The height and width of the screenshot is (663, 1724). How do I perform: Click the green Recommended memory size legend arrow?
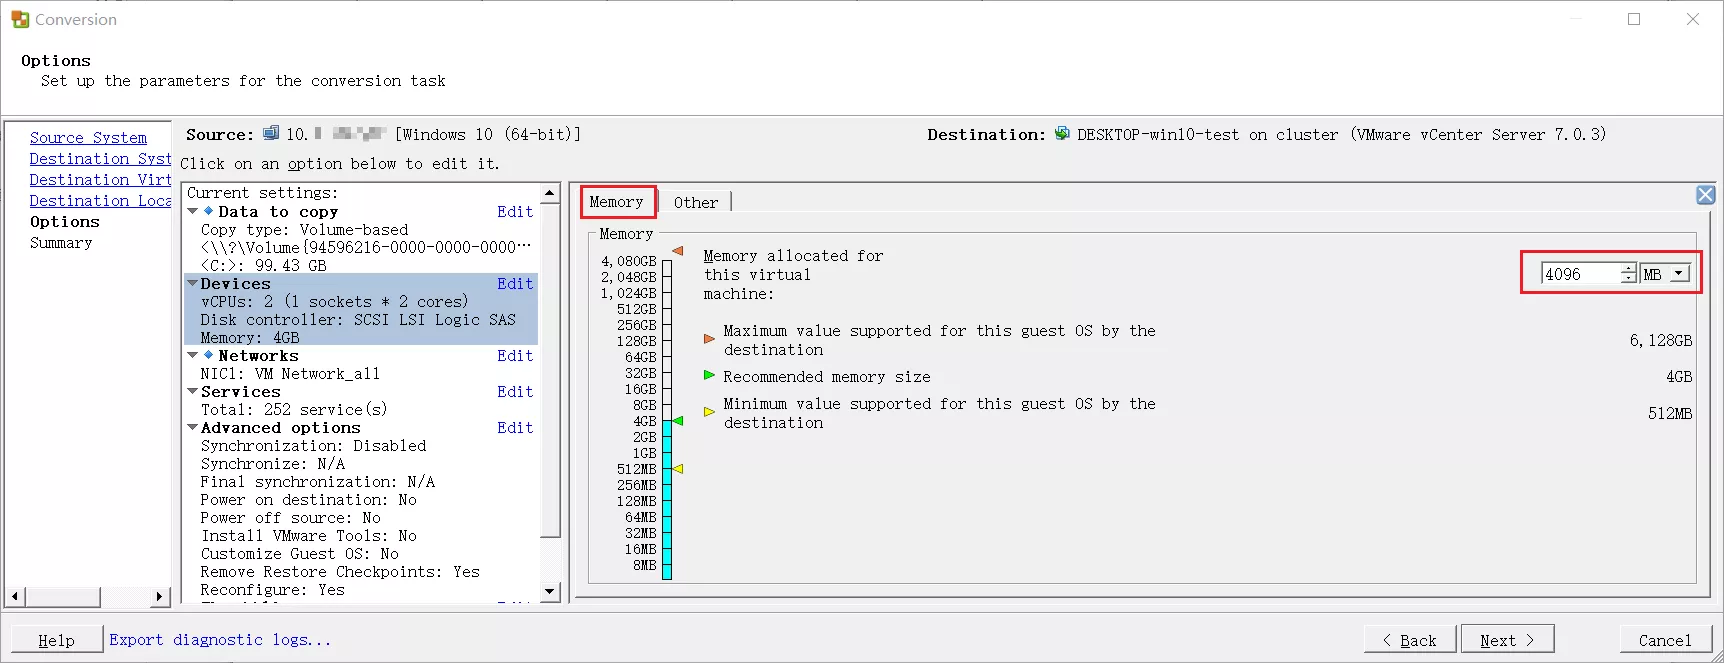[x=709, y=376]
